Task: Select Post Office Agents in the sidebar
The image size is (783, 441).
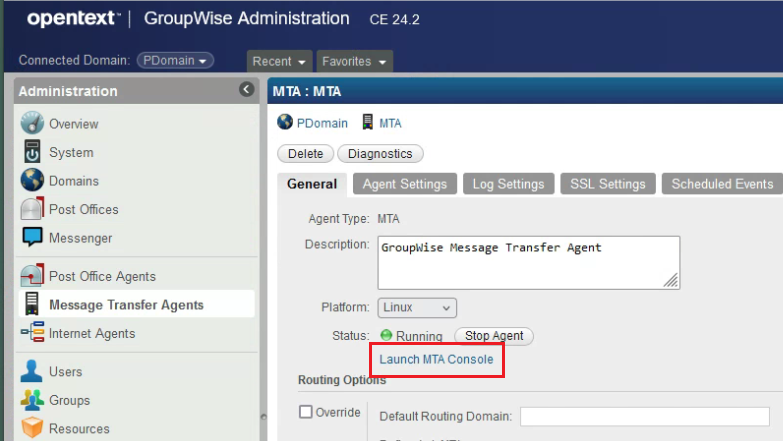Action: [x=102, y=276]
